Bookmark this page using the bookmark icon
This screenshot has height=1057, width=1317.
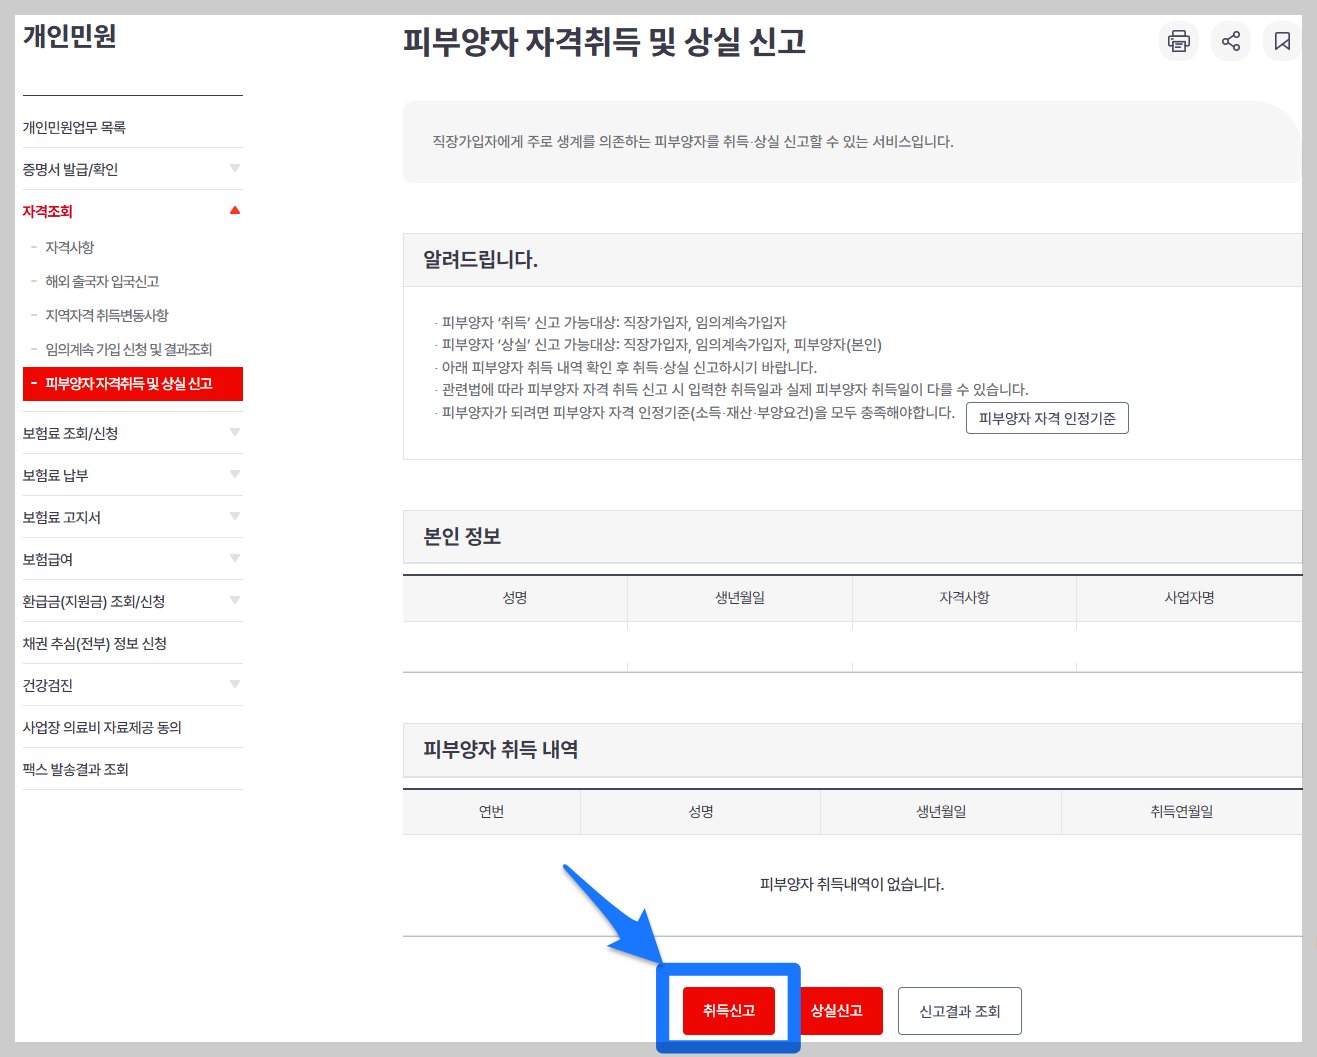pyautogui.click(x=1282, y=41)
